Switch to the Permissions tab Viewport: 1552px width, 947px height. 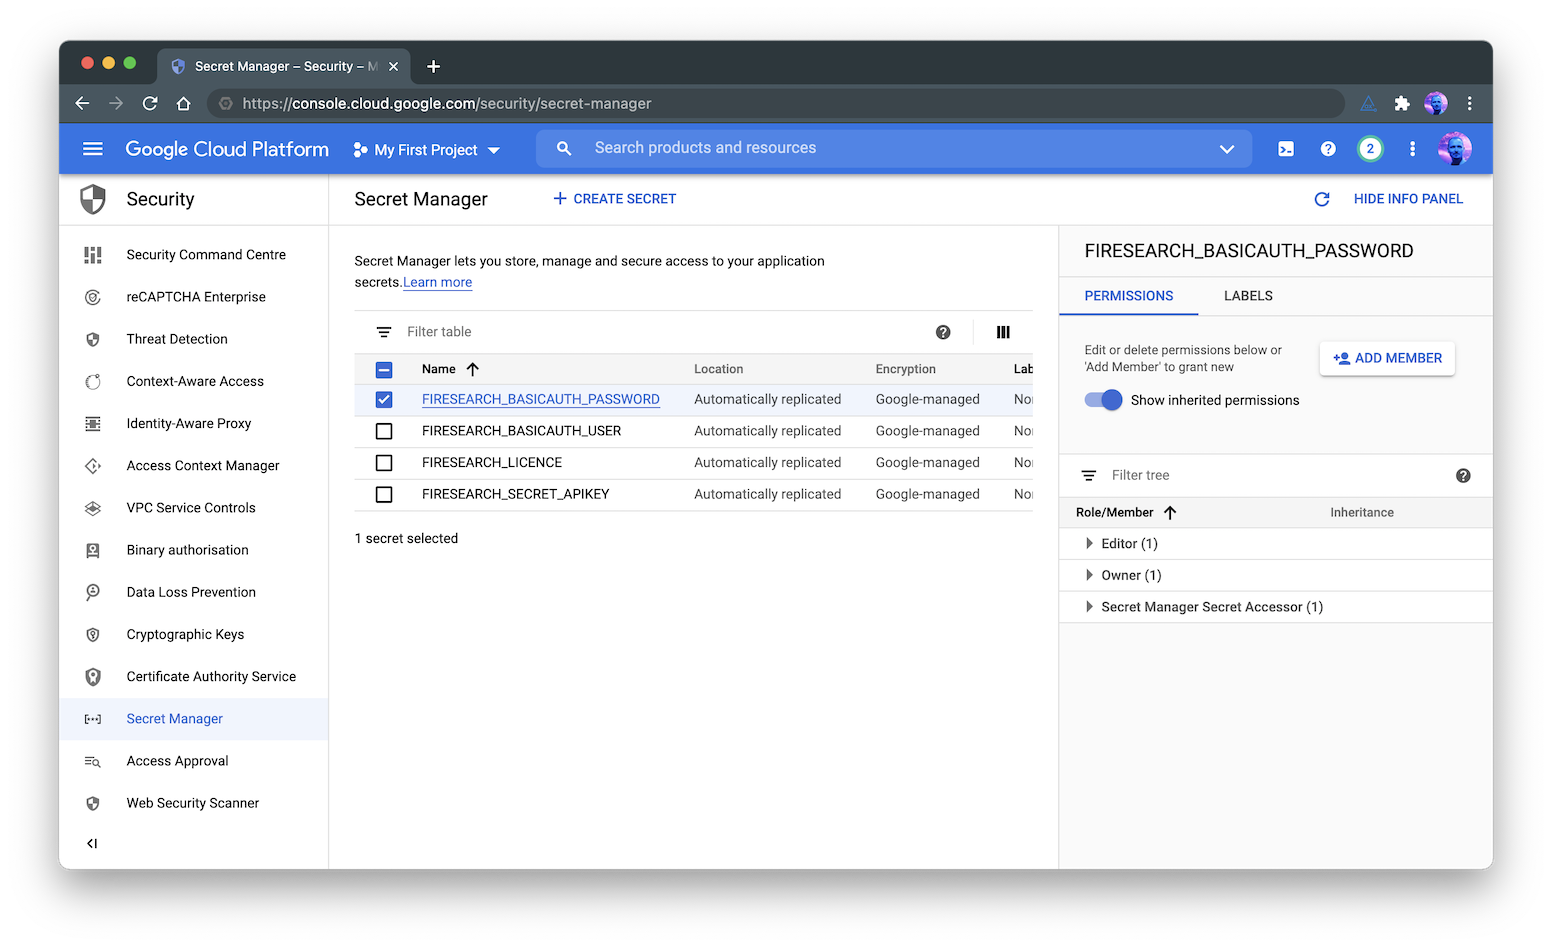(x=1129, y=296)
